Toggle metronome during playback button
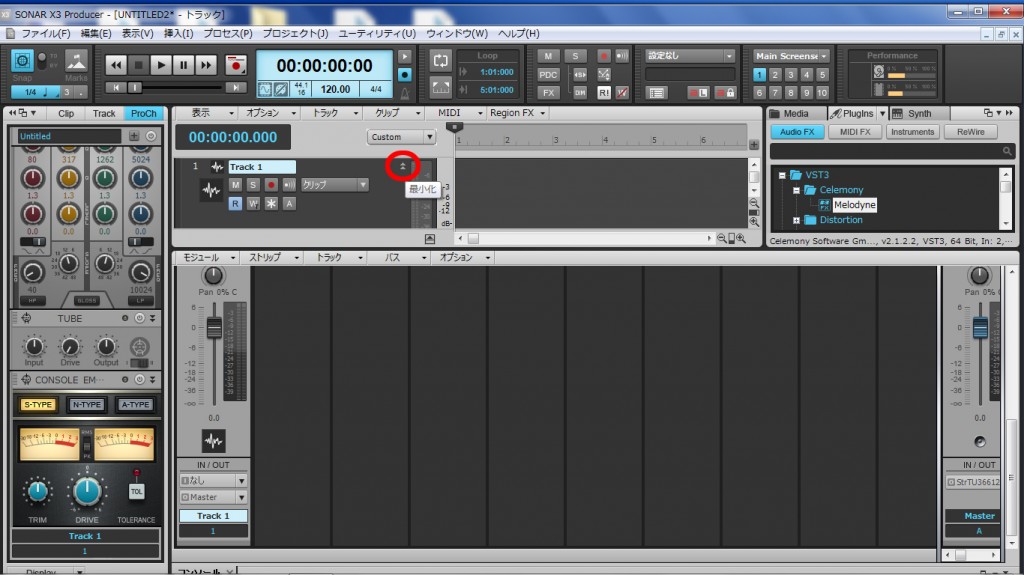 (x=404, y=56)
